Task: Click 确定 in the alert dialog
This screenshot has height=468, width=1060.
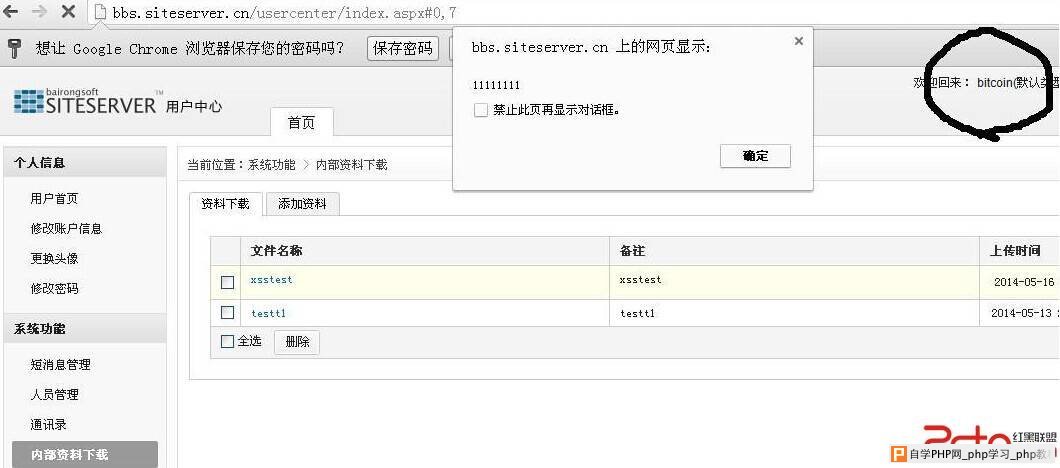Action: [755, 156]
